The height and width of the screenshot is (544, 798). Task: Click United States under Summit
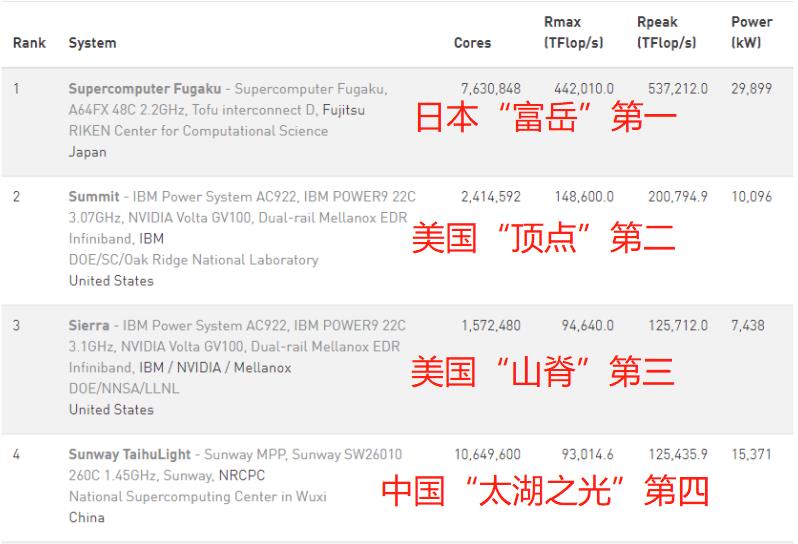coord(111,281)
